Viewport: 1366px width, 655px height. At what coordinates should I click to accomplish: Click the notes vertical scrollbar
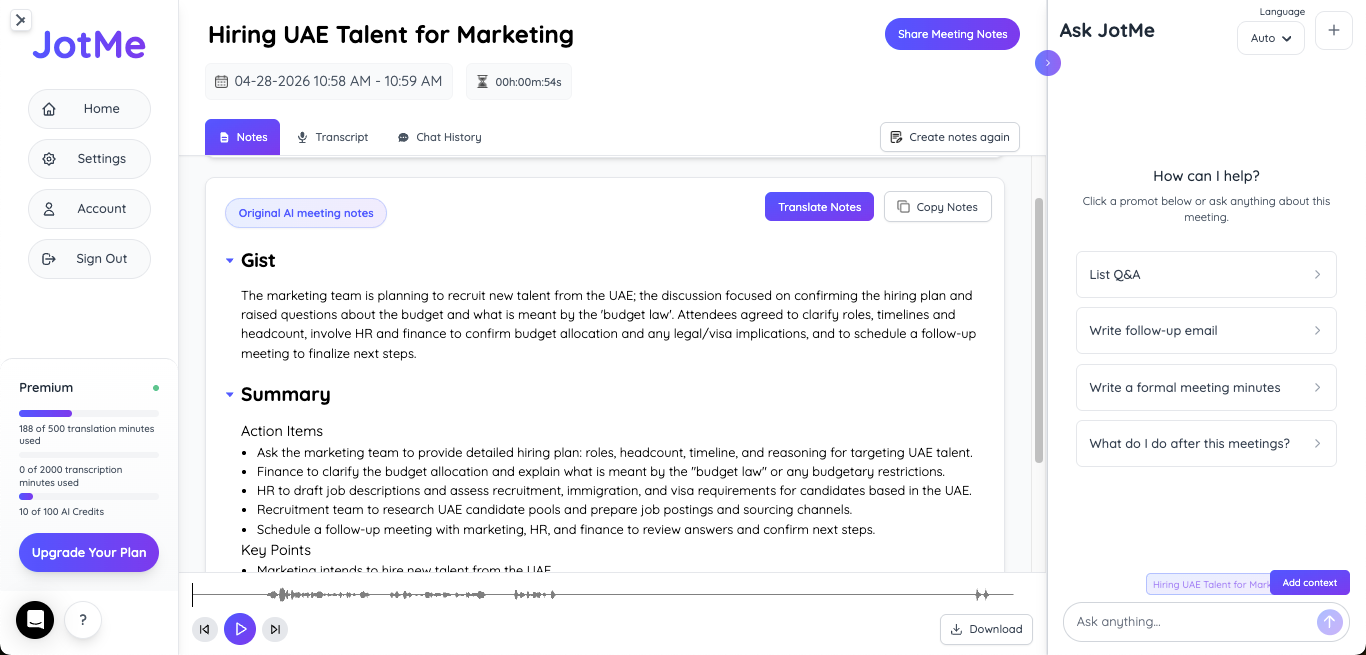1039,330
